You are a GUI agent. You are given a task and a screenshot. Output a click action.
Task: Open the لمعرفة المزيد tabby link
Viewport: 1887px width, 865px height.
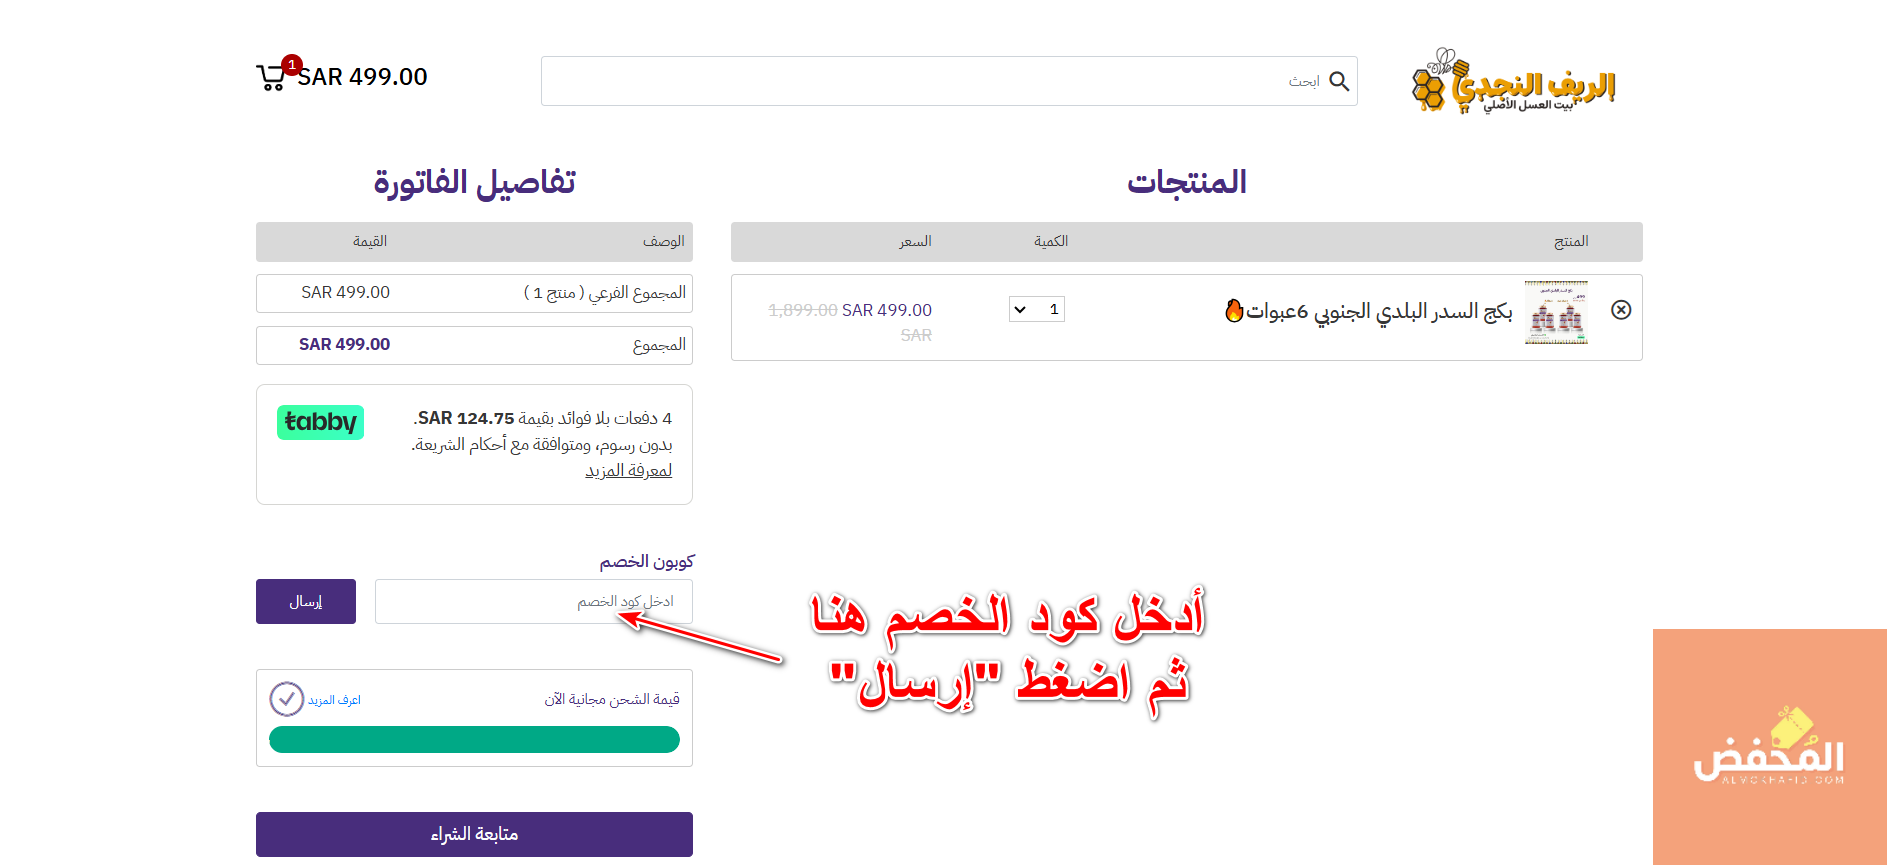628,471
